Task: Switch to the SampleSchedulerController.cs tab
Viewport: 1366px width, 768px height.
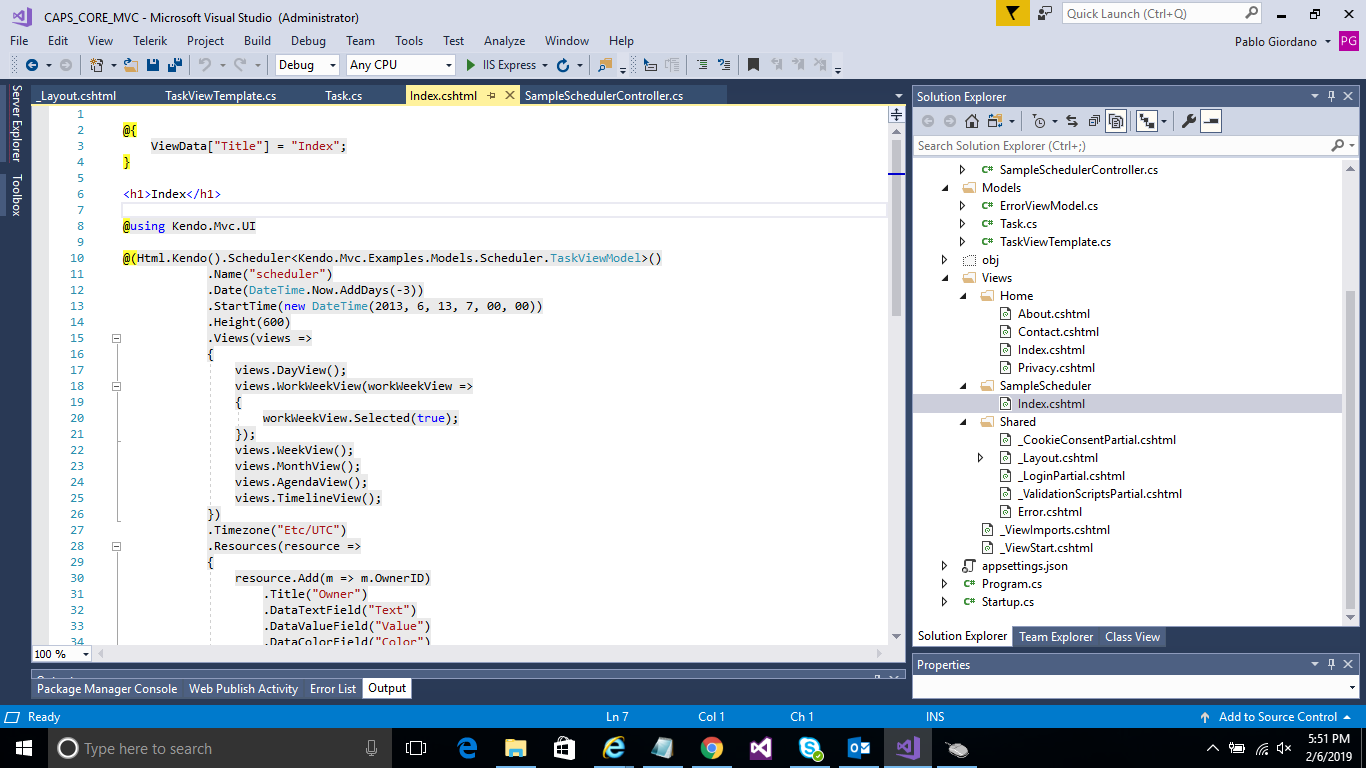Action: point(603,96)
